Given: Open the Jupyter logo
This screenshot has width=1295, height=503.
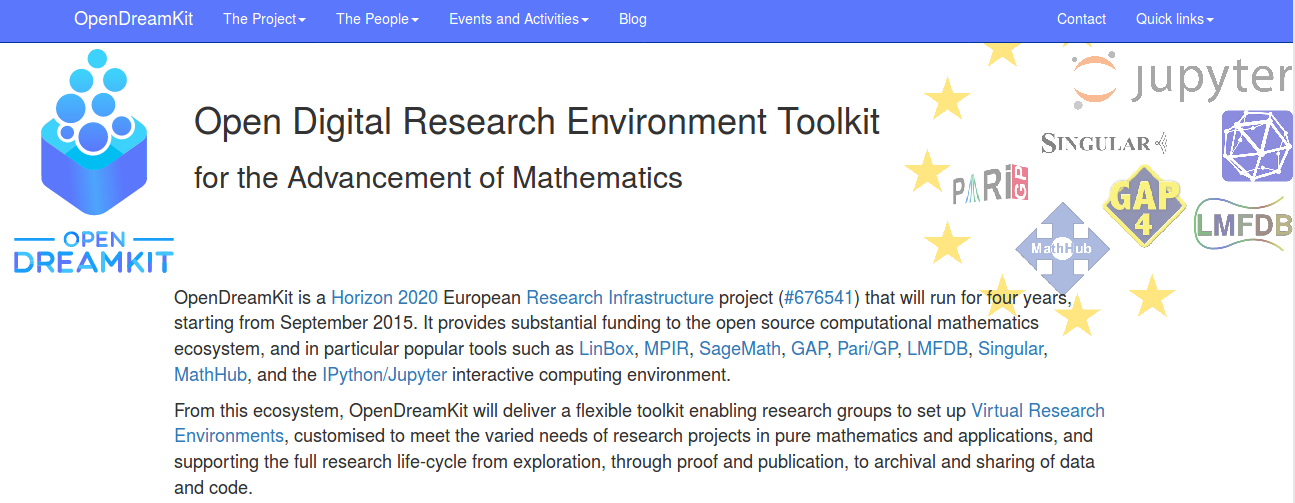Looking at the screenshot, I should [x=1183, y=81].
